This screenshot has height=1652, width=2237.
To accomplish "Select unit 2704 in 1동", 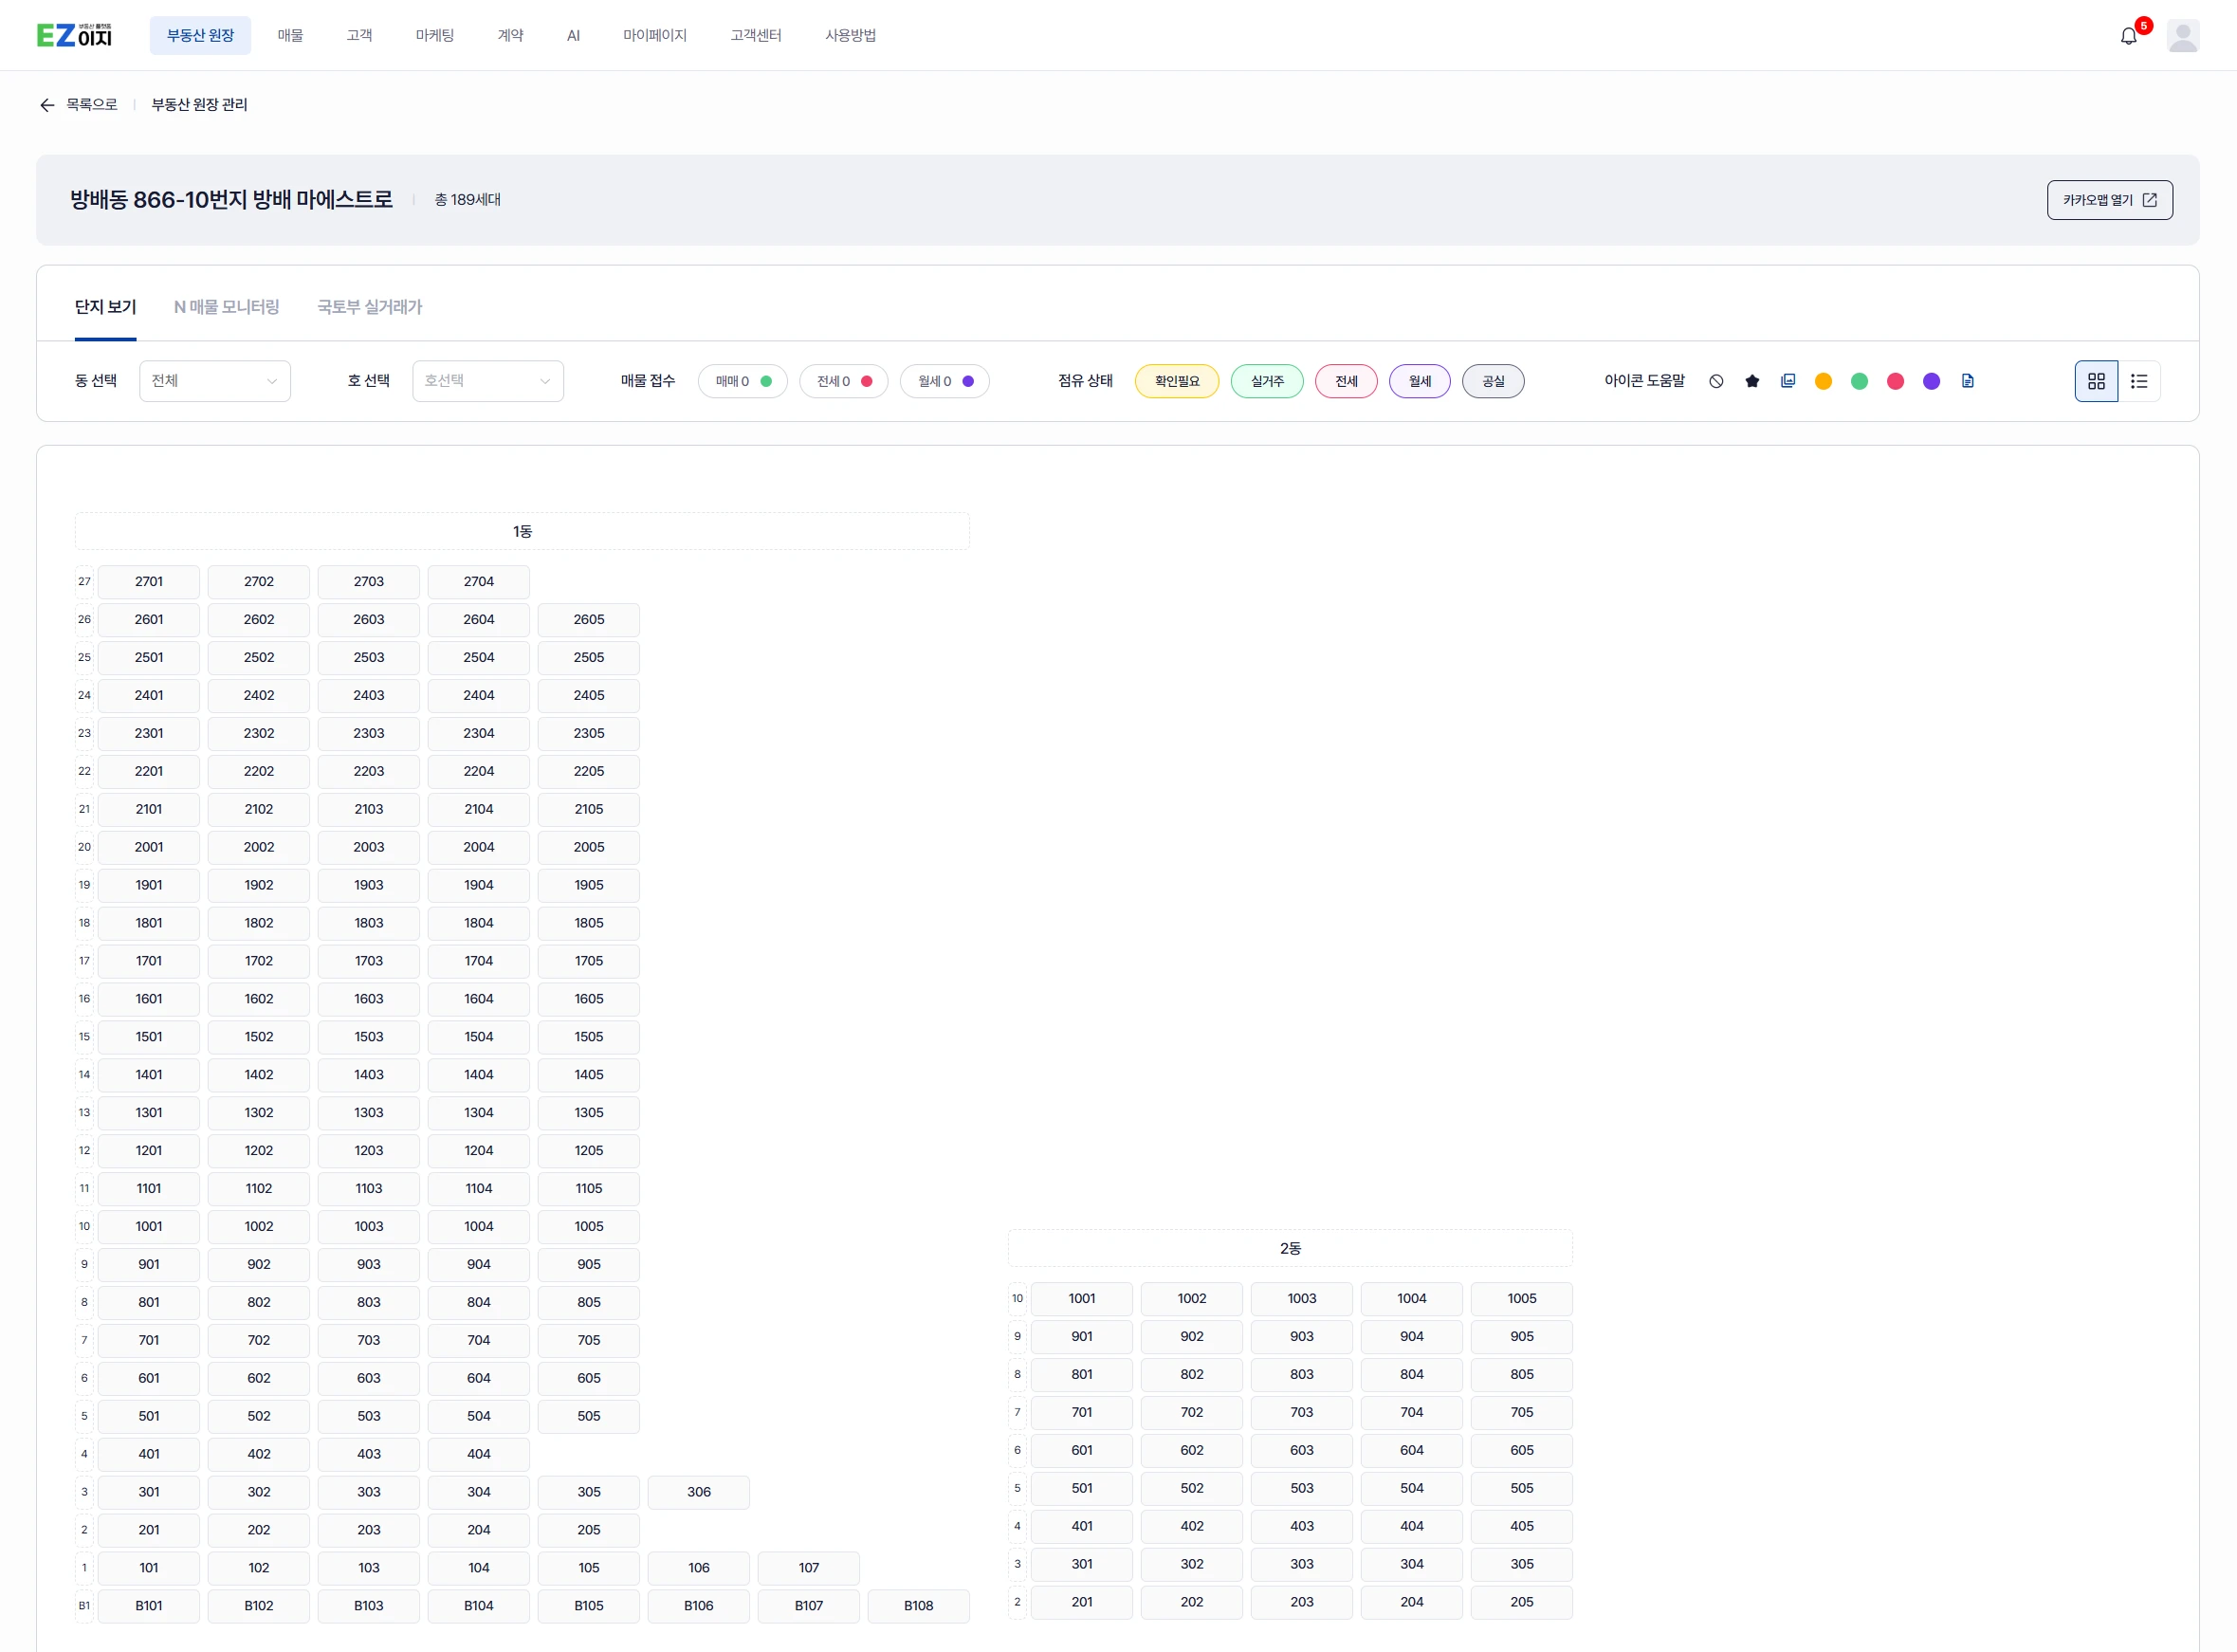I will click(478, 581).
